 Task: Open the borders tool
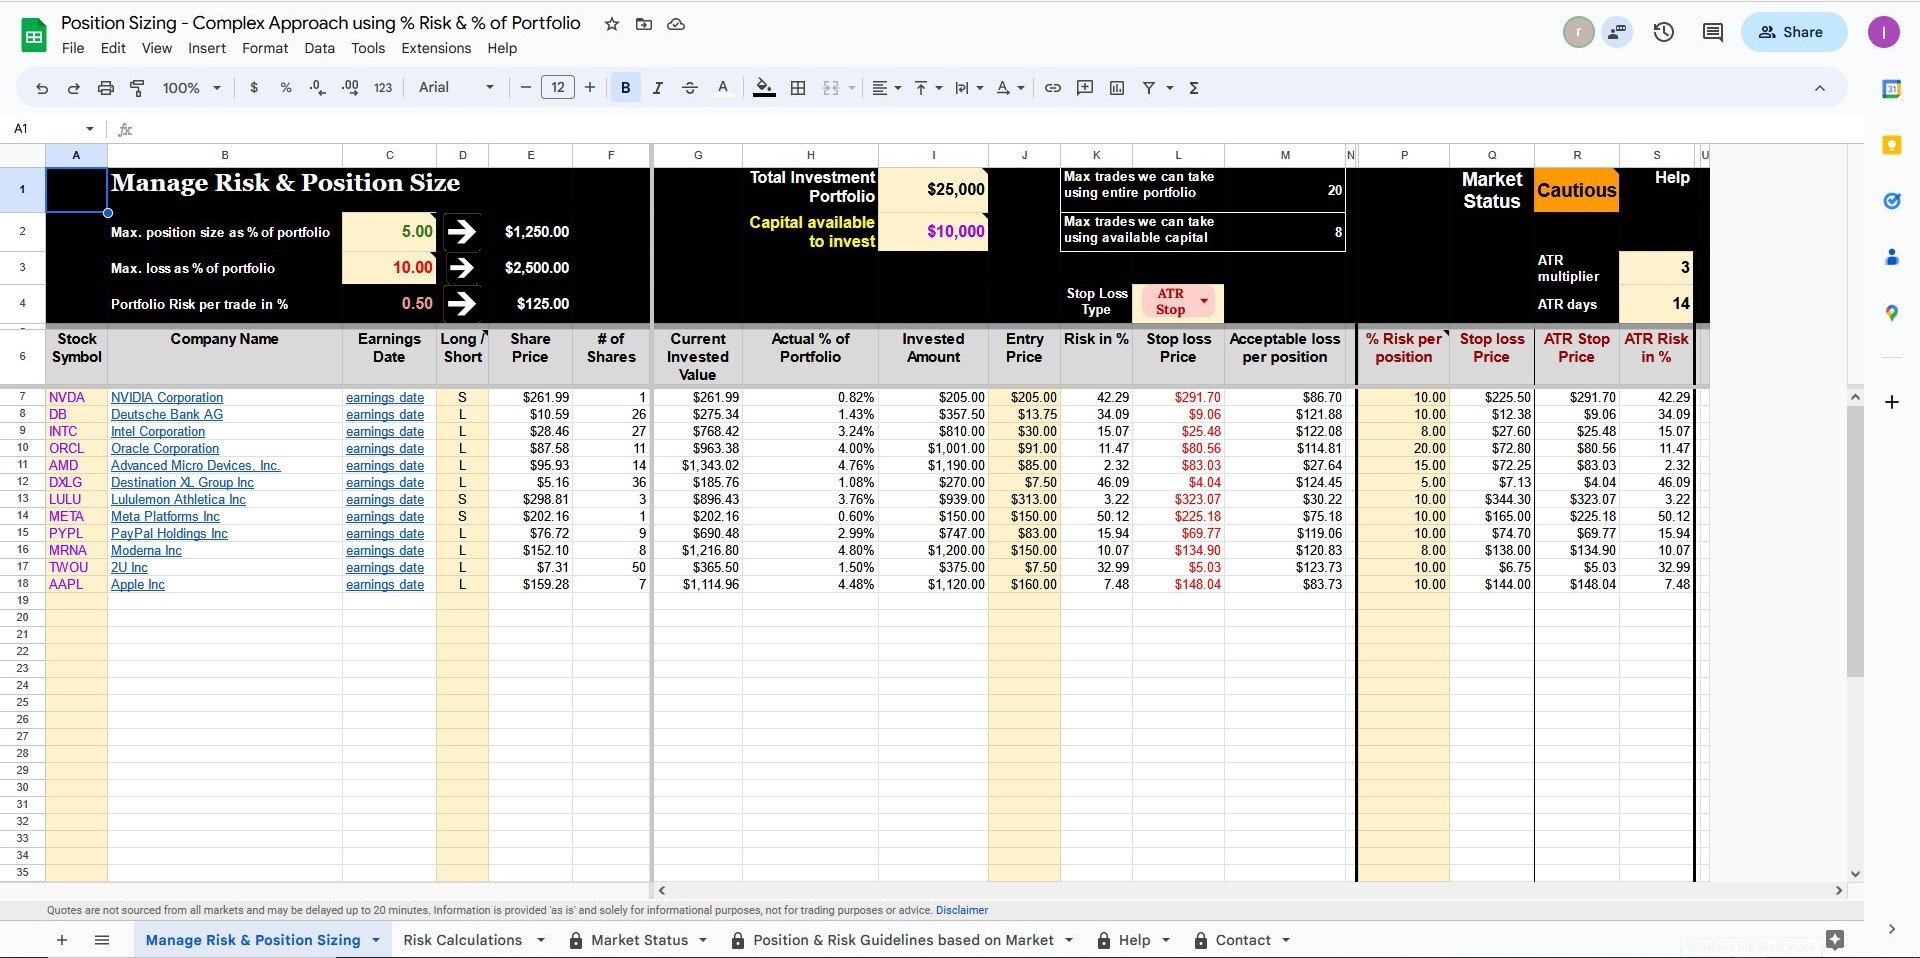[798, 88]
